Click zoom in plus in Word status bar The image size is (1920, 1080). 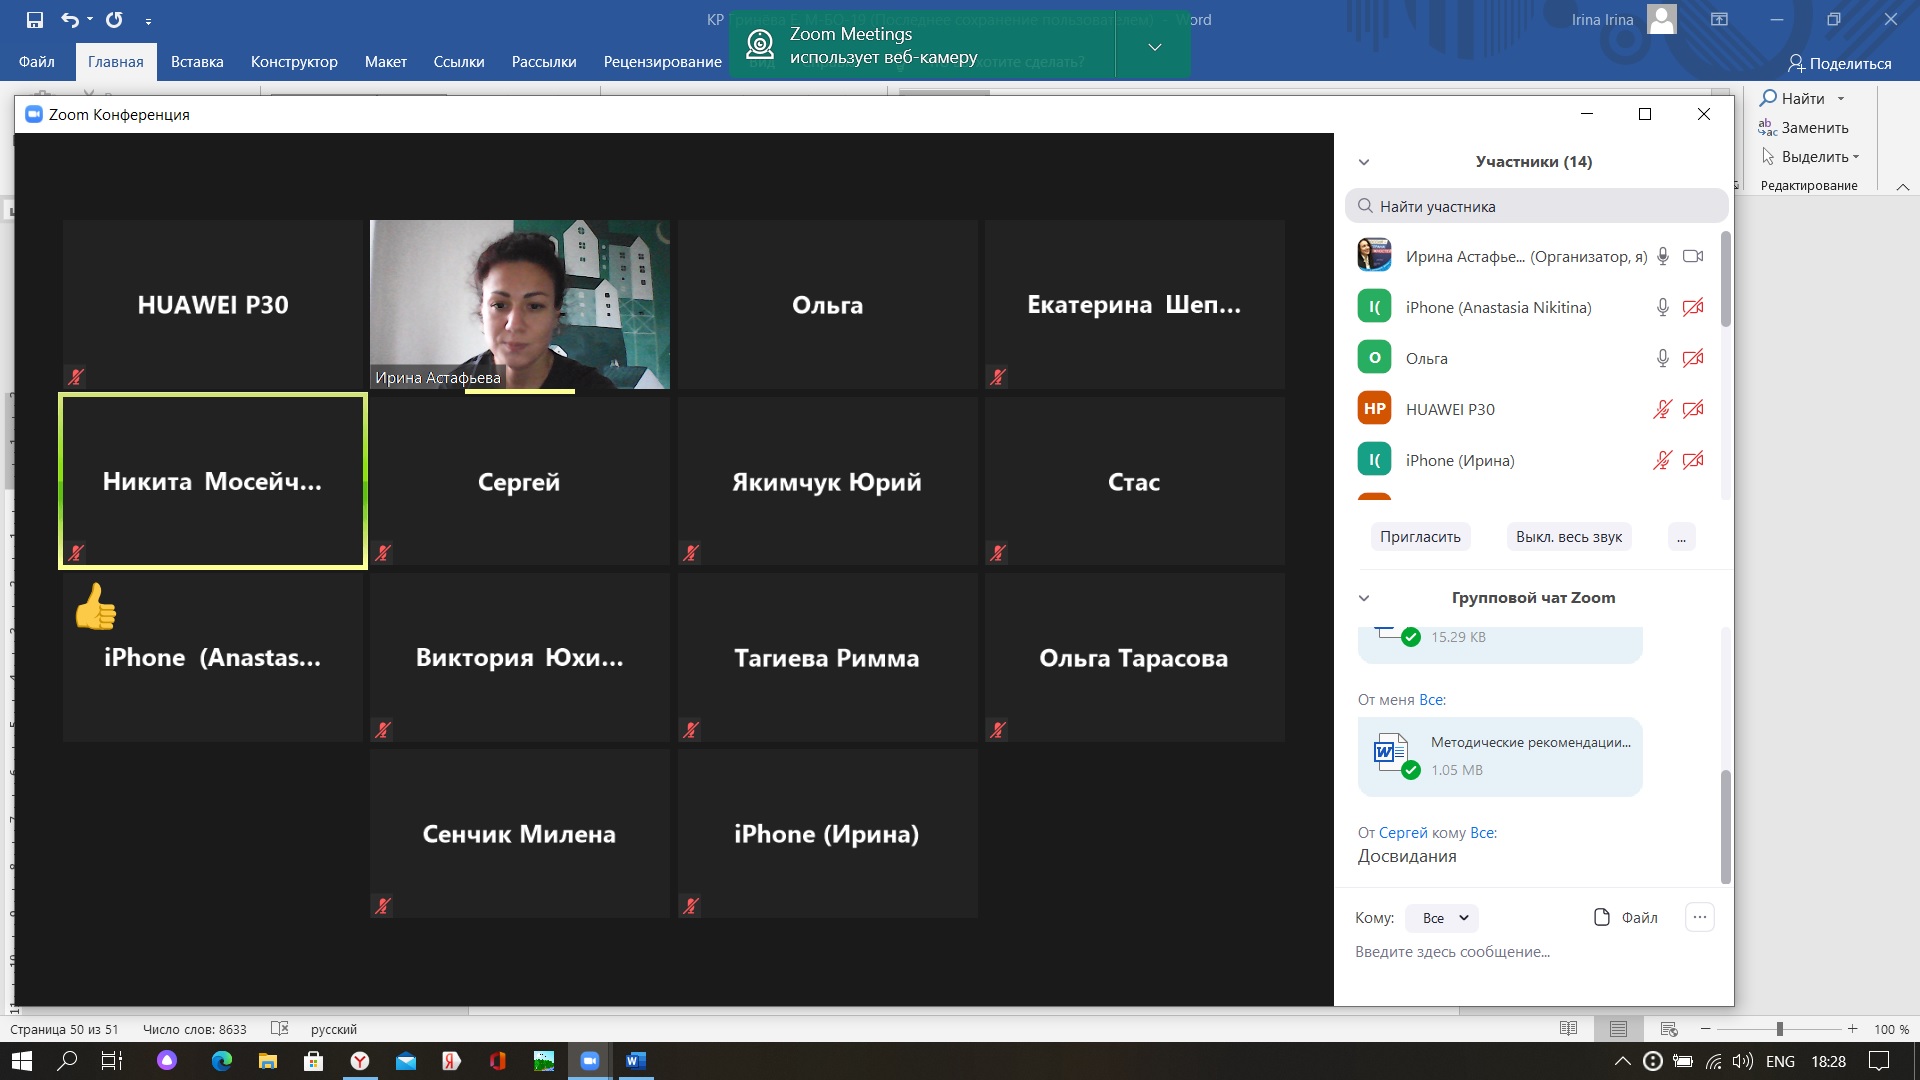1852,1029
